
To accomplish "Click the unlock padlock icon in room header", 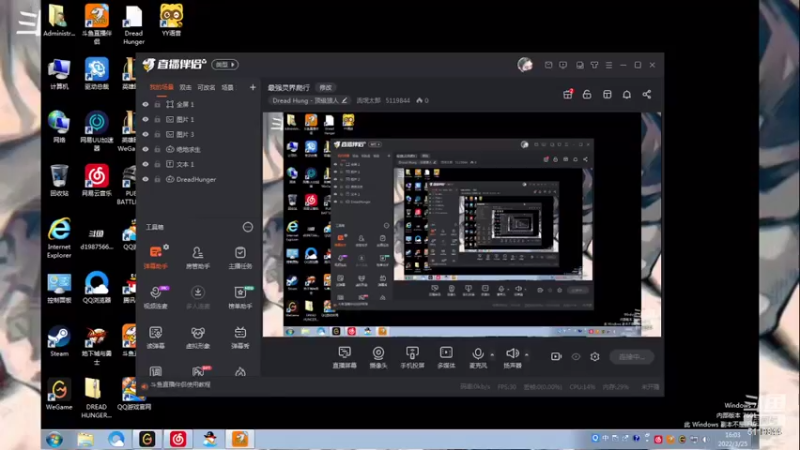I will click(x=587, y=94).
